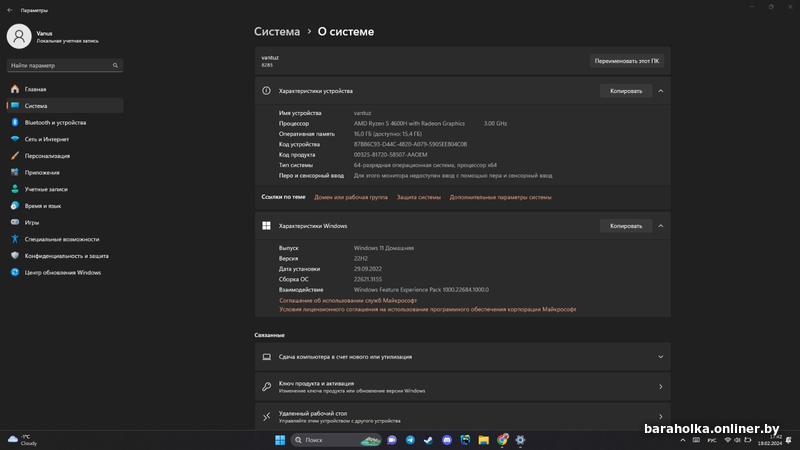Open Удаленный рабочий стол chevron
Screen dimensions: 800x450
[x=661, y=417]
